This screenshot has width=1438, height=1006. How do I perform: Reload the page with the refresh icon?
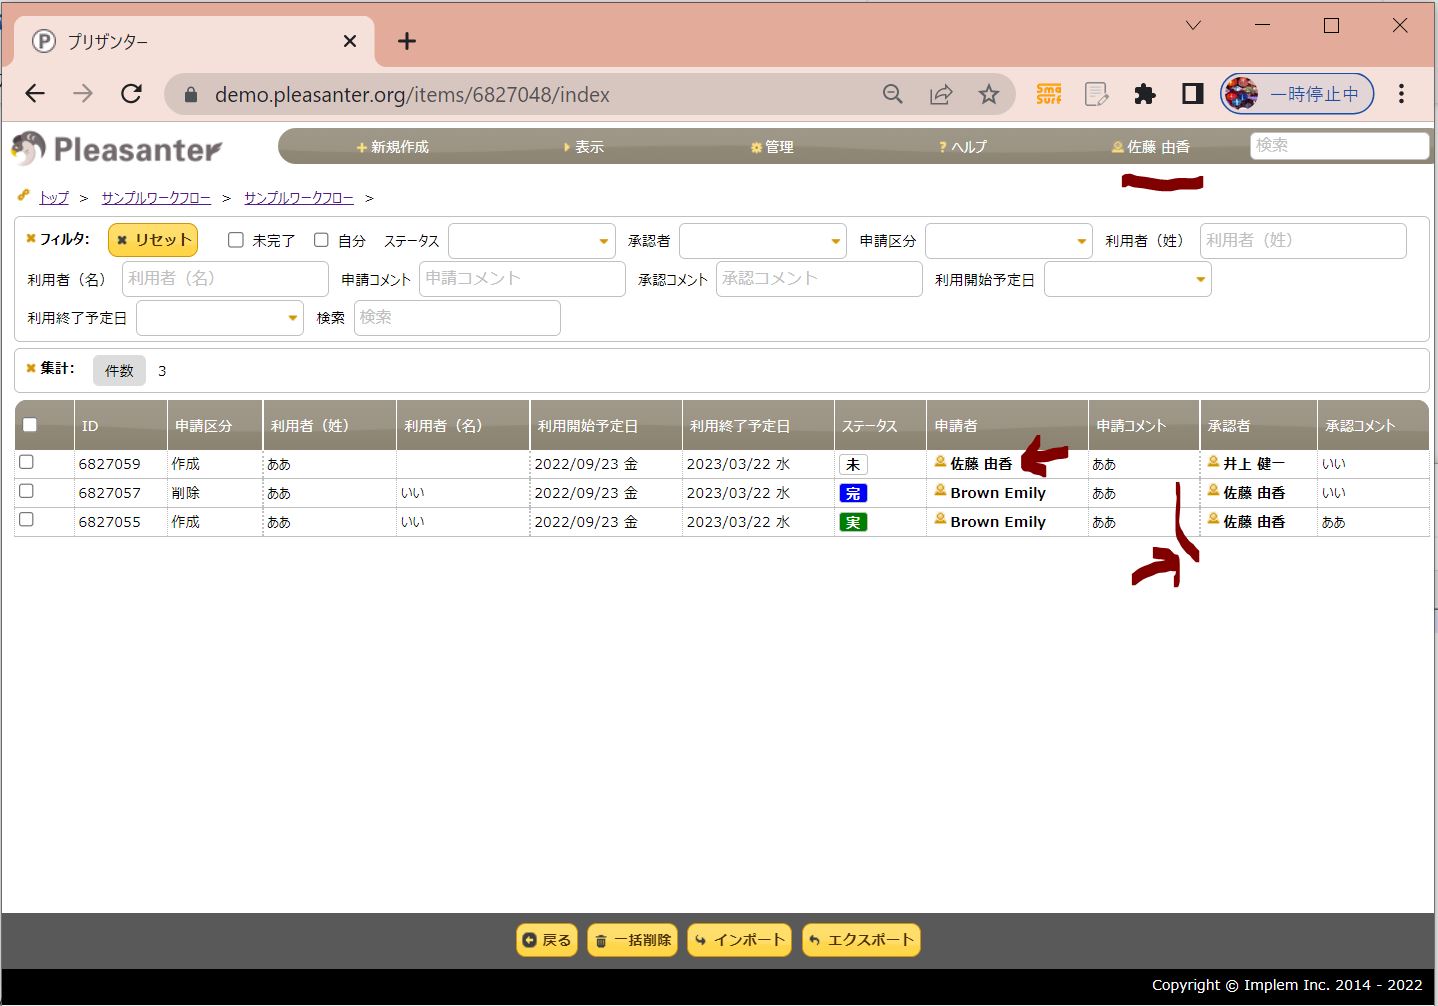pyautogui.click(x=131, y=94)
